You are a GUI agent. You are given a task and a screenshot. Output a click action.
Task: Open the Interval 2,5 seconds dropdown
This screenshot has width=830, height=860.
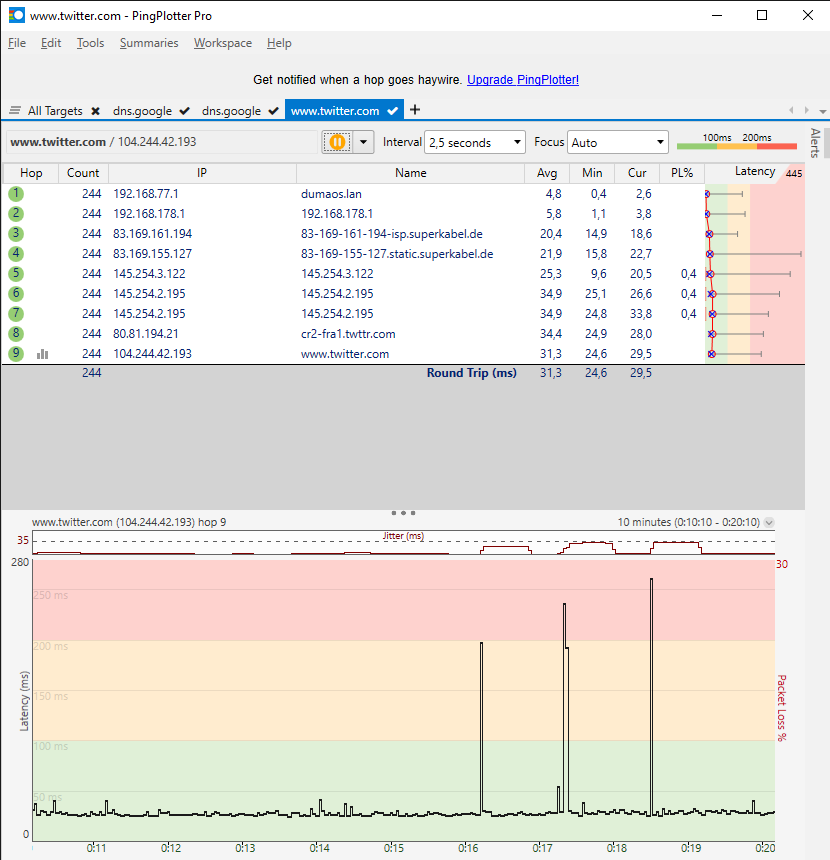(475, 142)
